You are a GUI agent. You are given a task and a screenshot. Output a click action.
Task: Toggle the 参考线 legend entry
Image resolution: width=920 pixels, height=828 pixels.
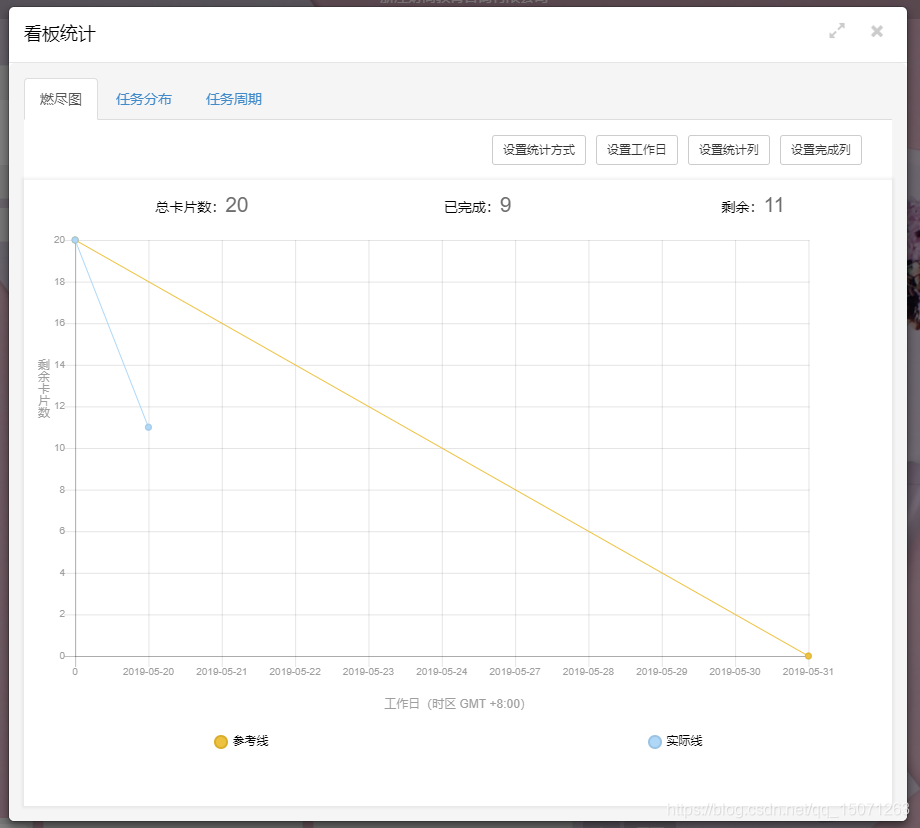[241, 742]
